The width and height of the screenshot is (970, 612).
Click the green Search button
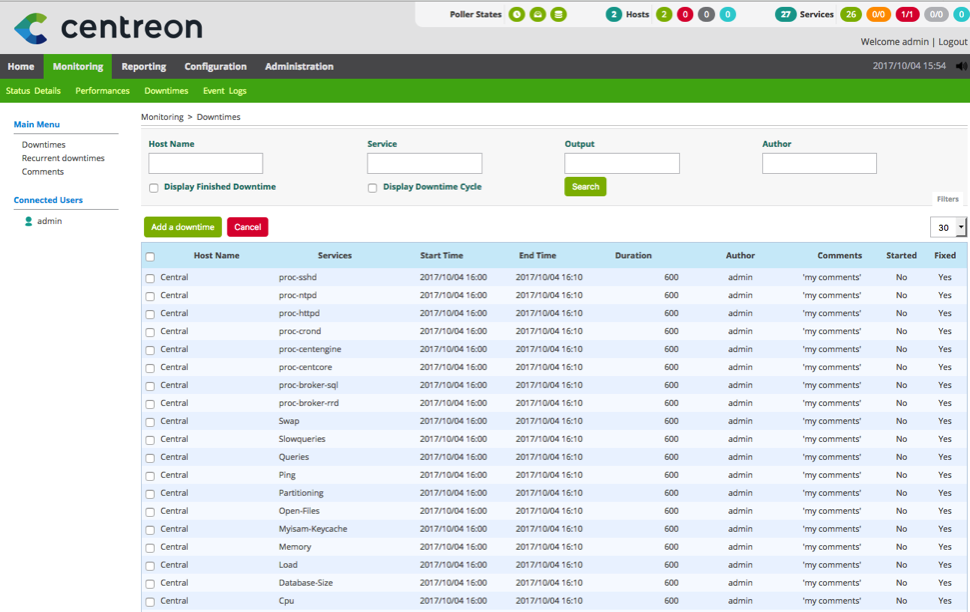(x=585, y=187)
